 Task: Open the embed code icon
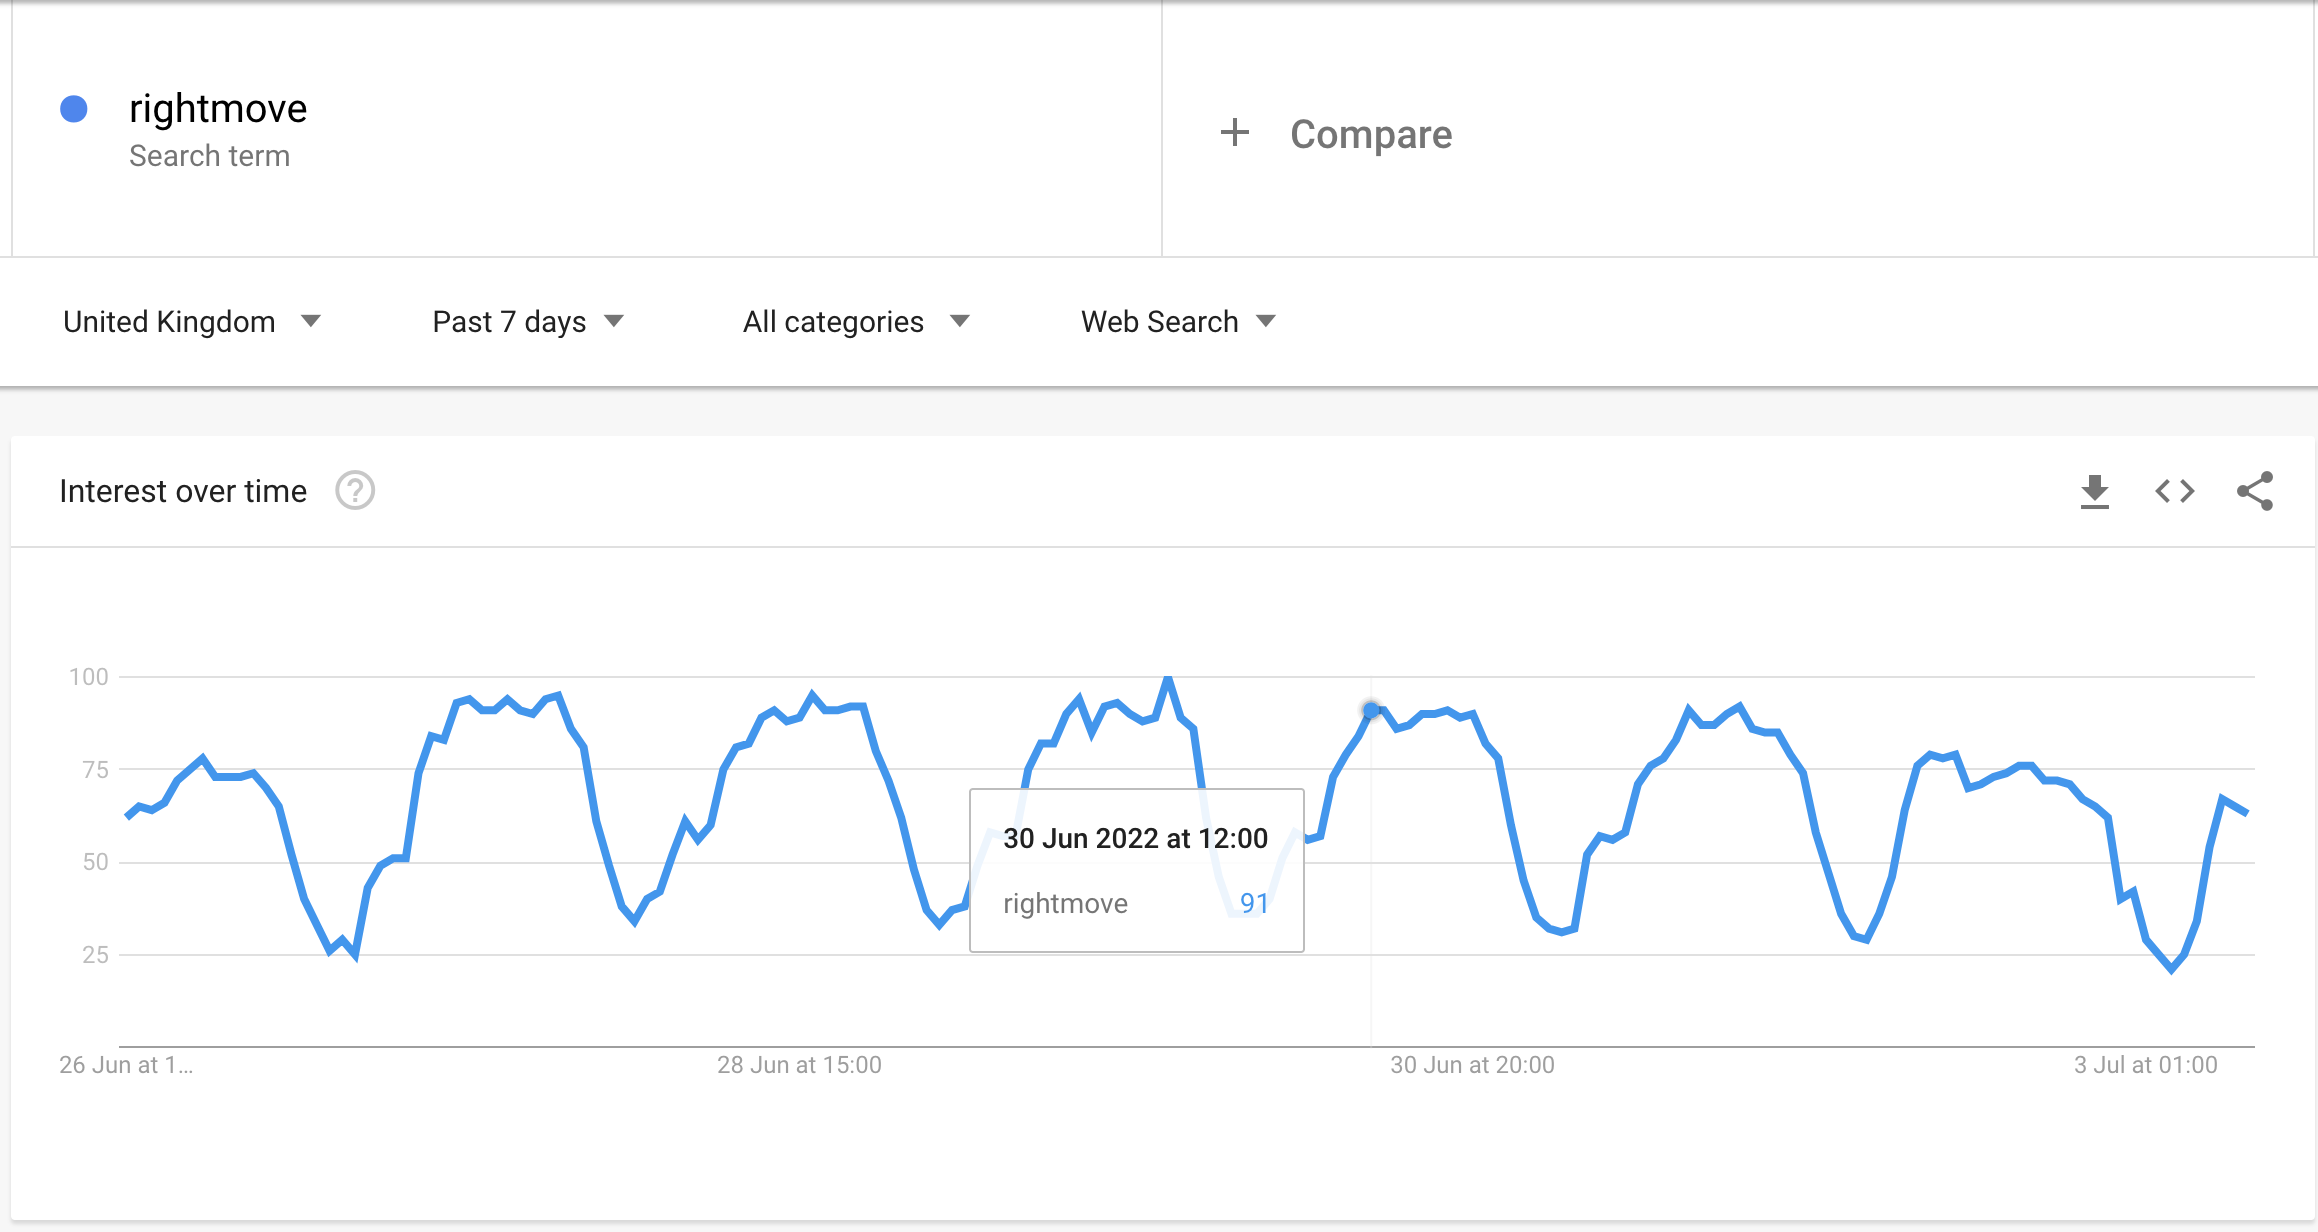click(2174, 492)
